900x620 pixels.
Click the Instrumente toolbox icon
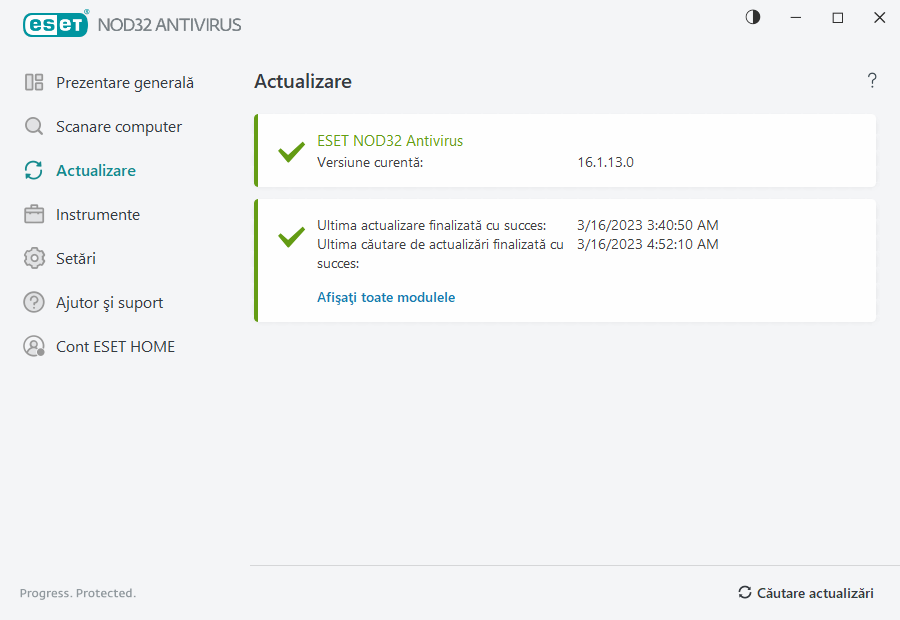34,215
